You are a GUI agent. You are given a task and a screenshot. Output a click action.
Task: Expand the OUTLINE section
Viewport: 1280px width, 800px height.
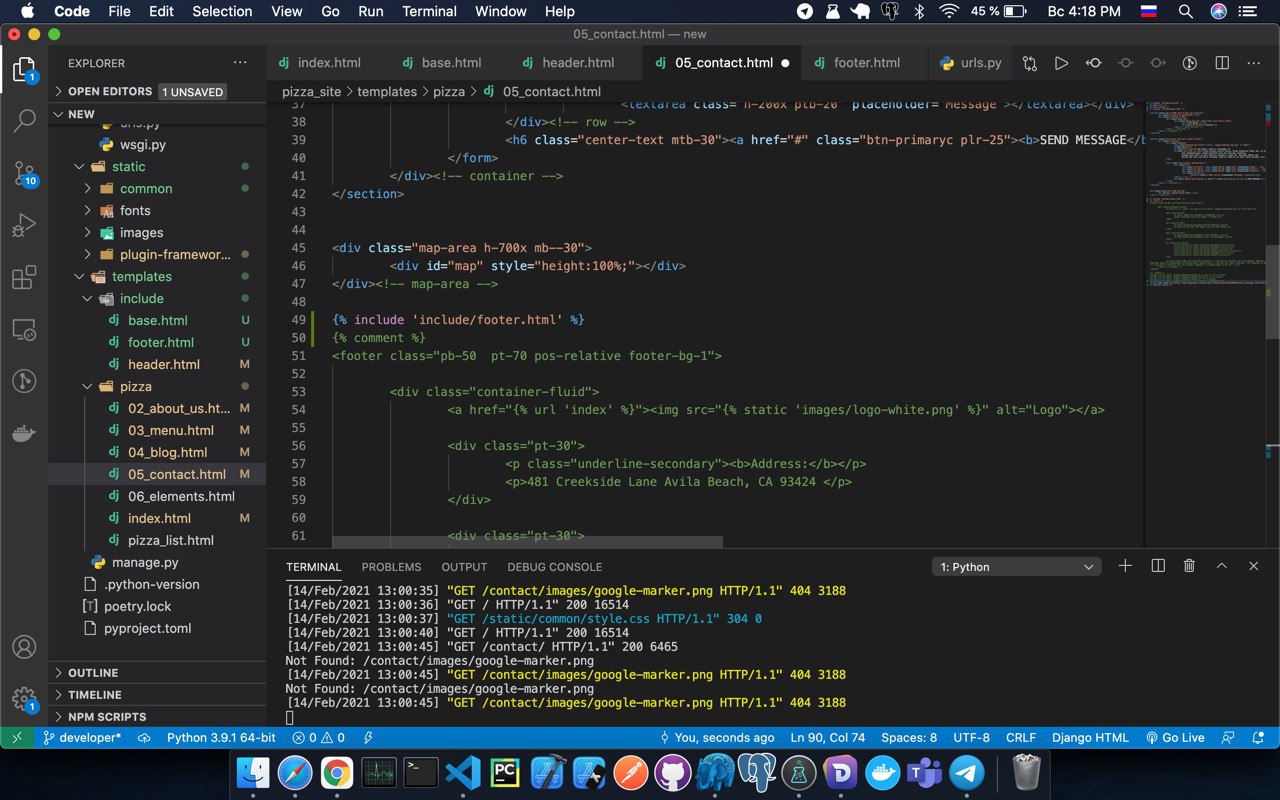pyautogui.click(x=93, y=673)
